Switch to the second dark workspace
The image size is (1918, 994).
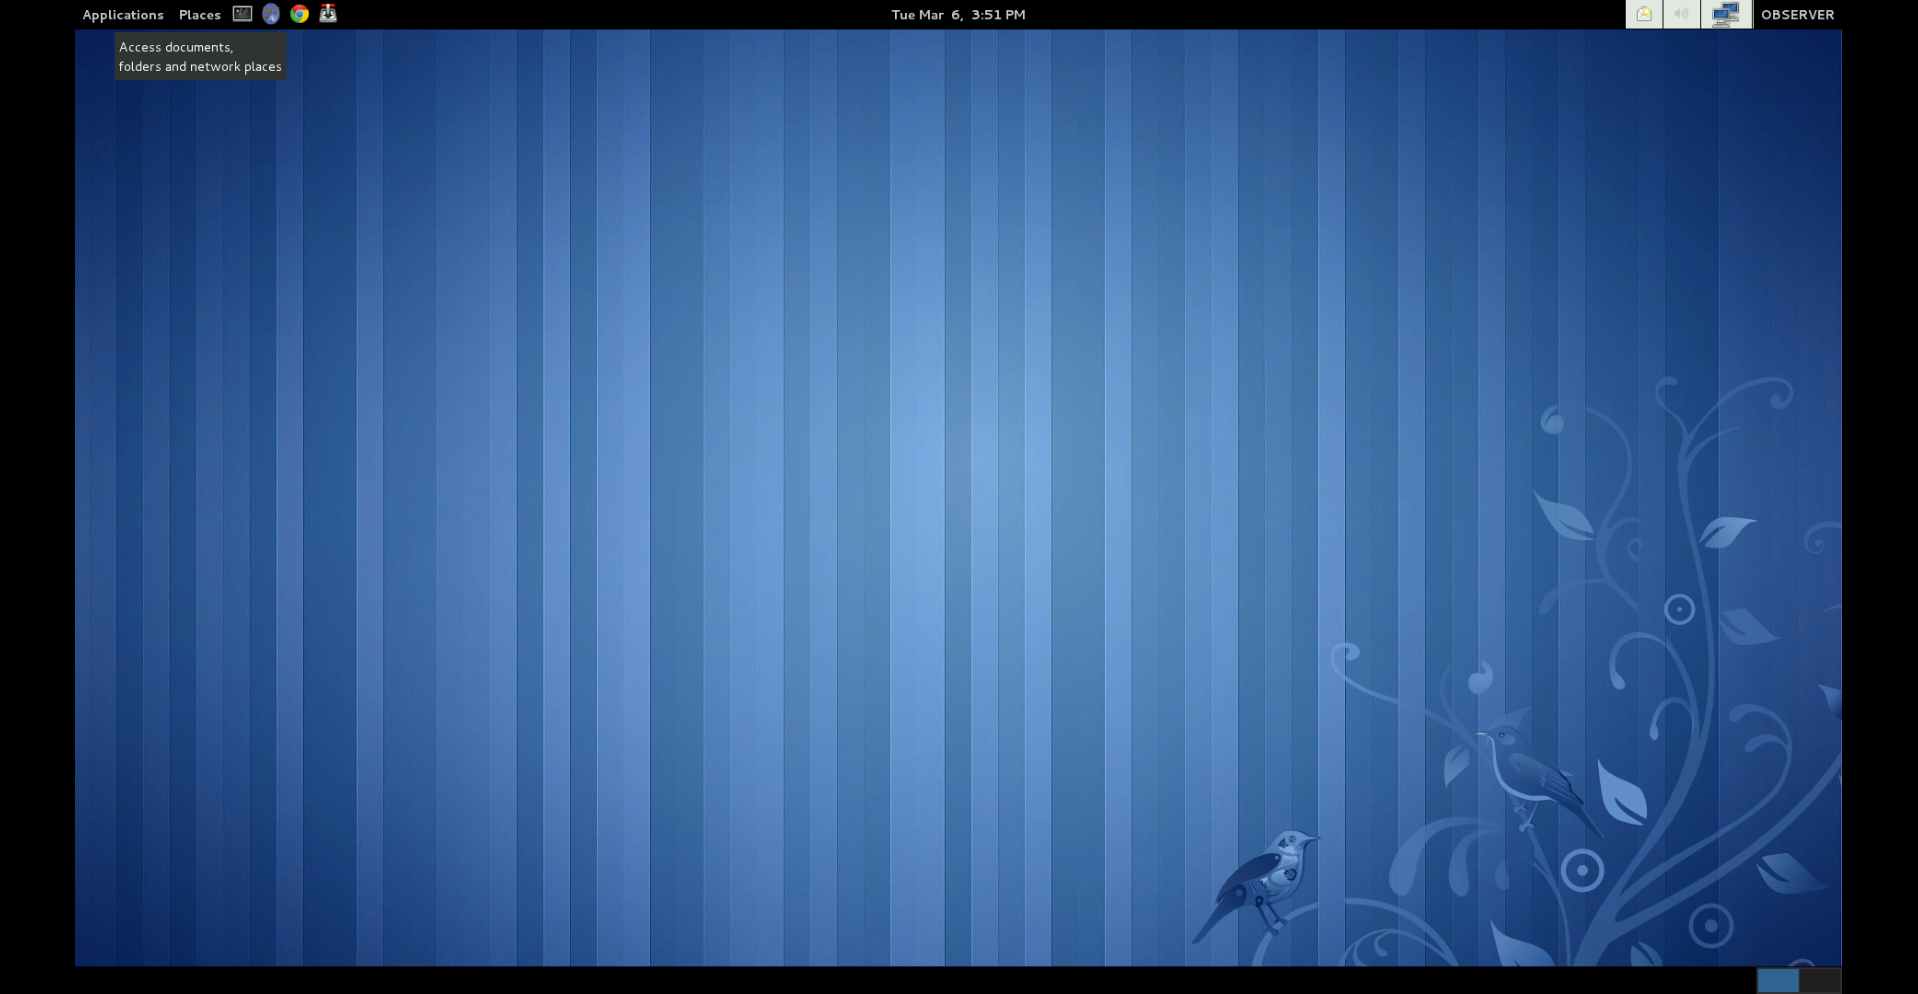1820,980
